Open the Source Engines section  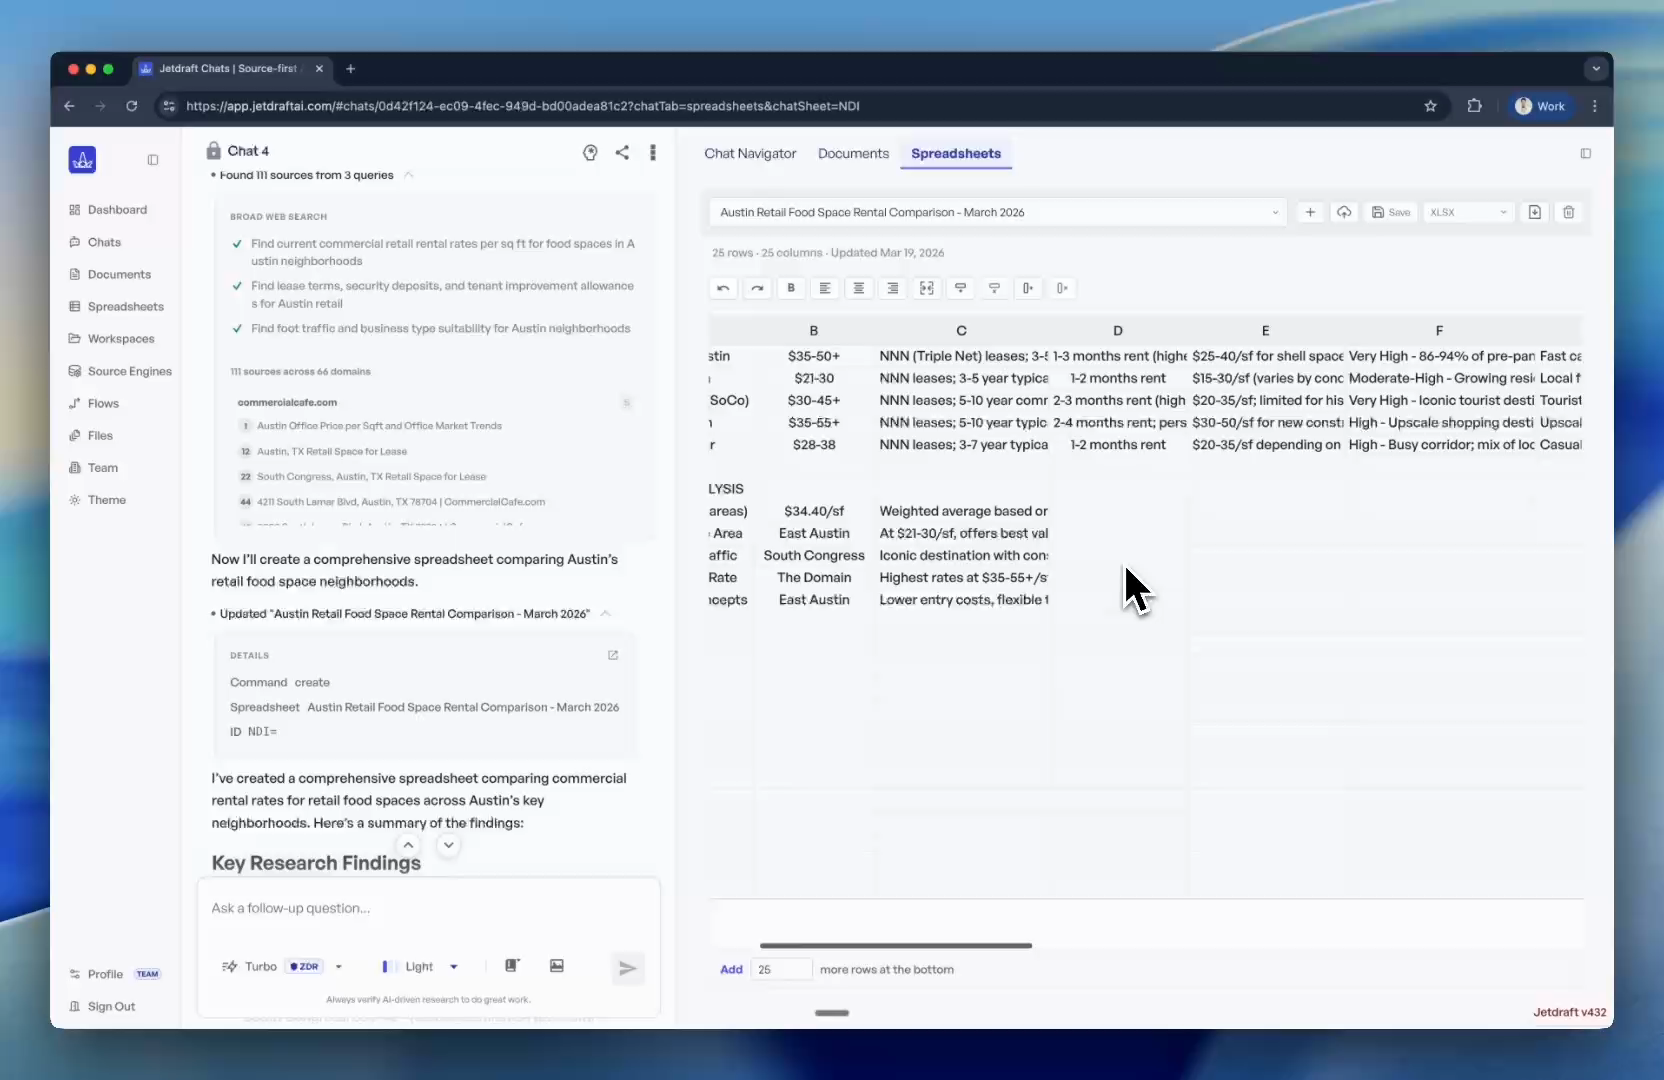point(129,371)
